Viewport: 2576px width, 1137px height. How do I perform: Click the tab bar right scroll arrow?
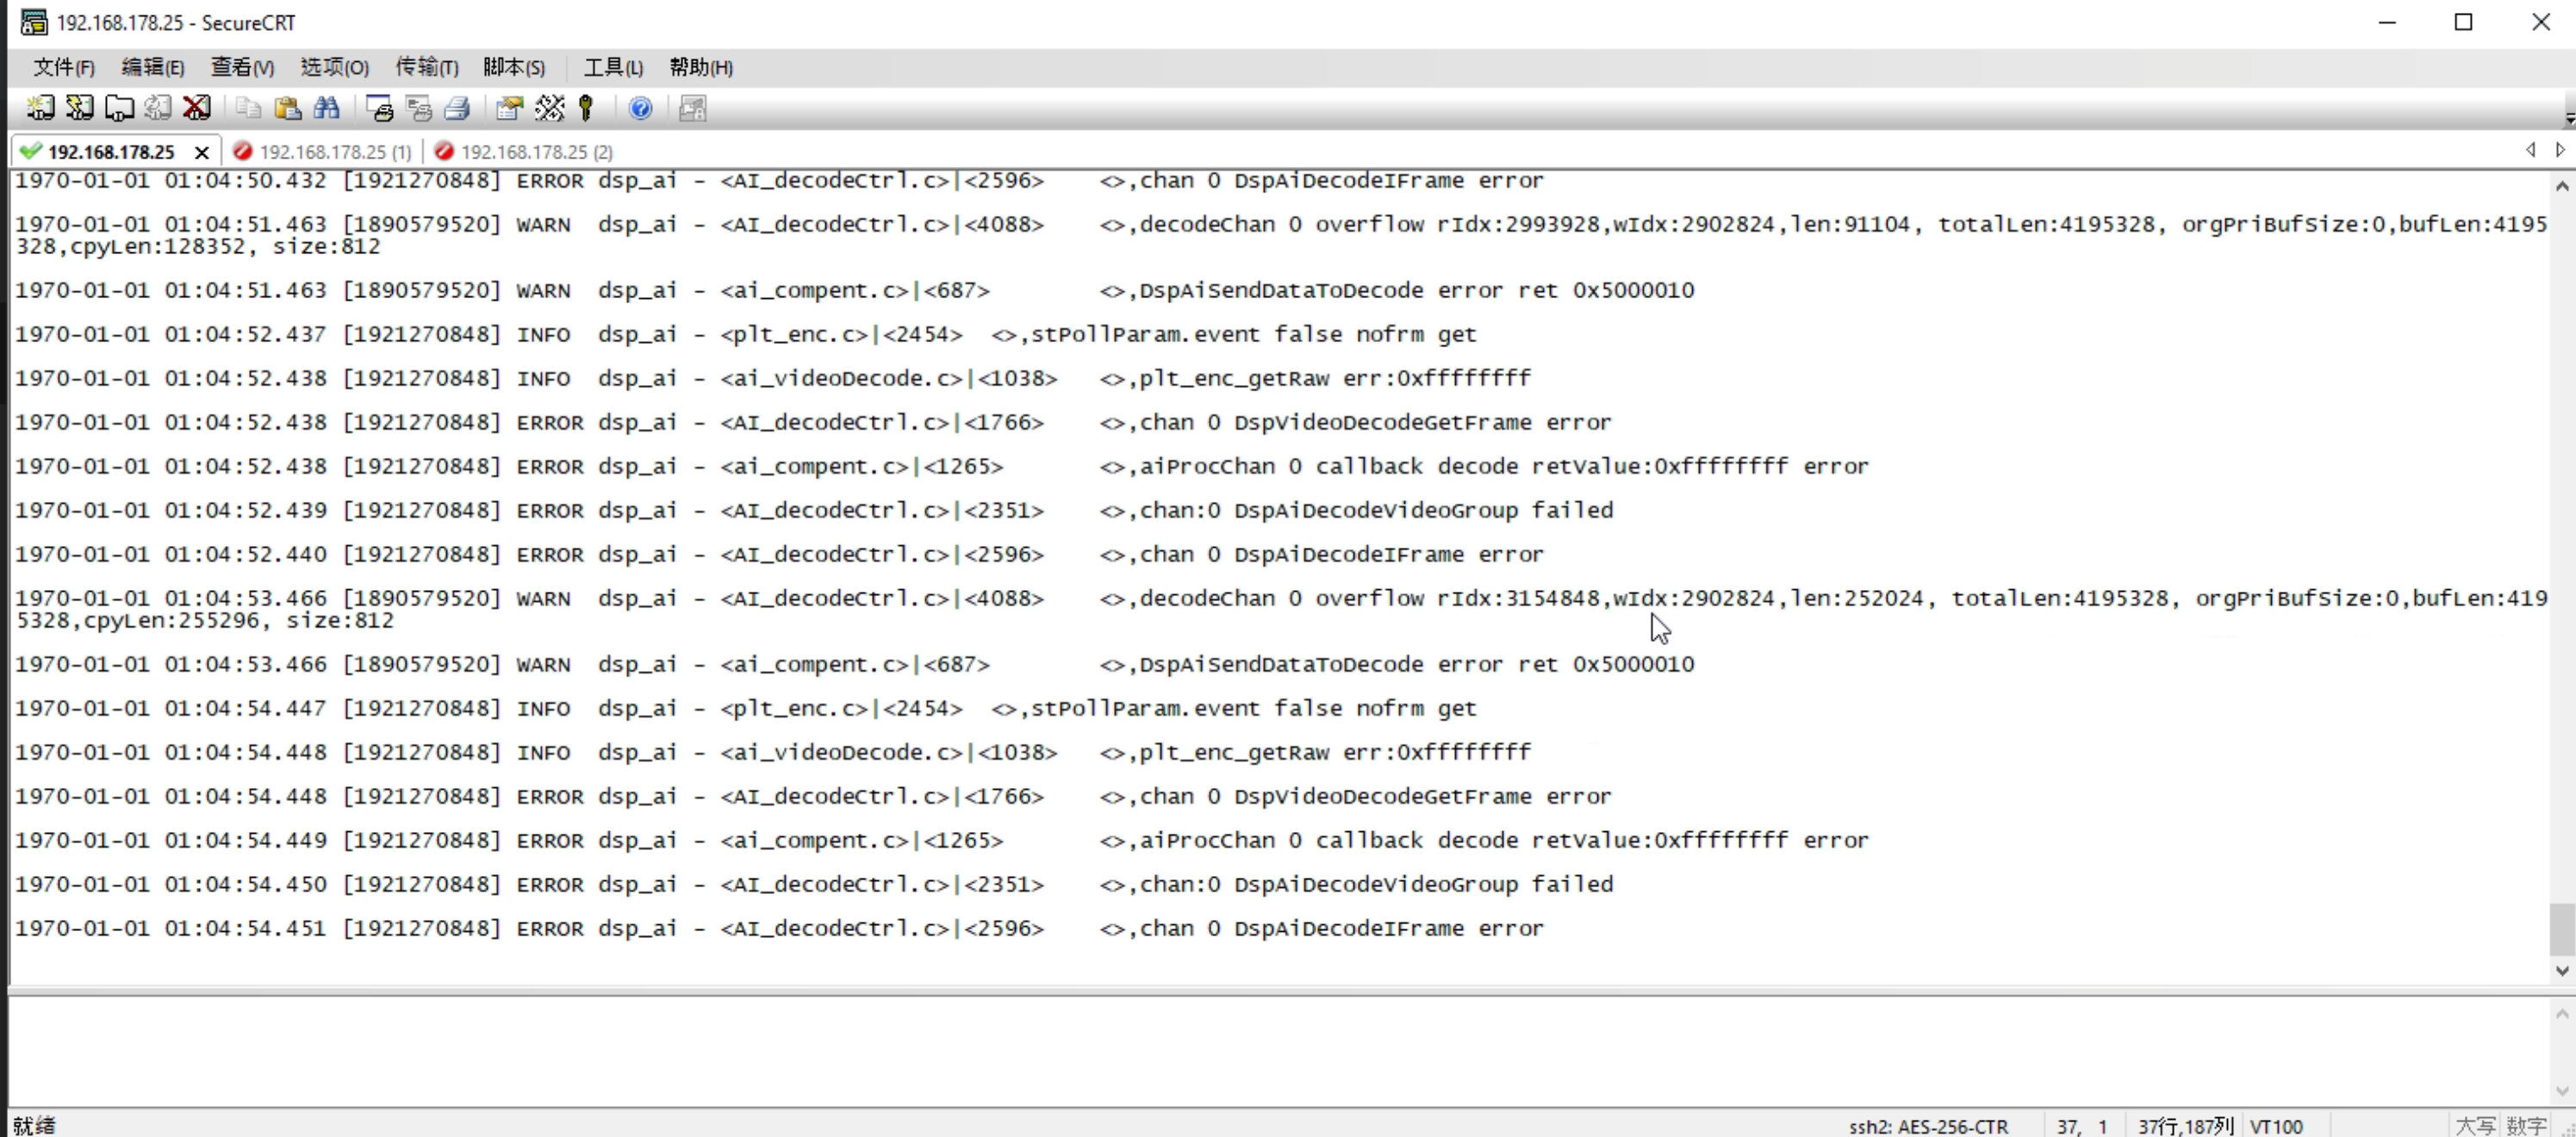[x=2561, y=150]
